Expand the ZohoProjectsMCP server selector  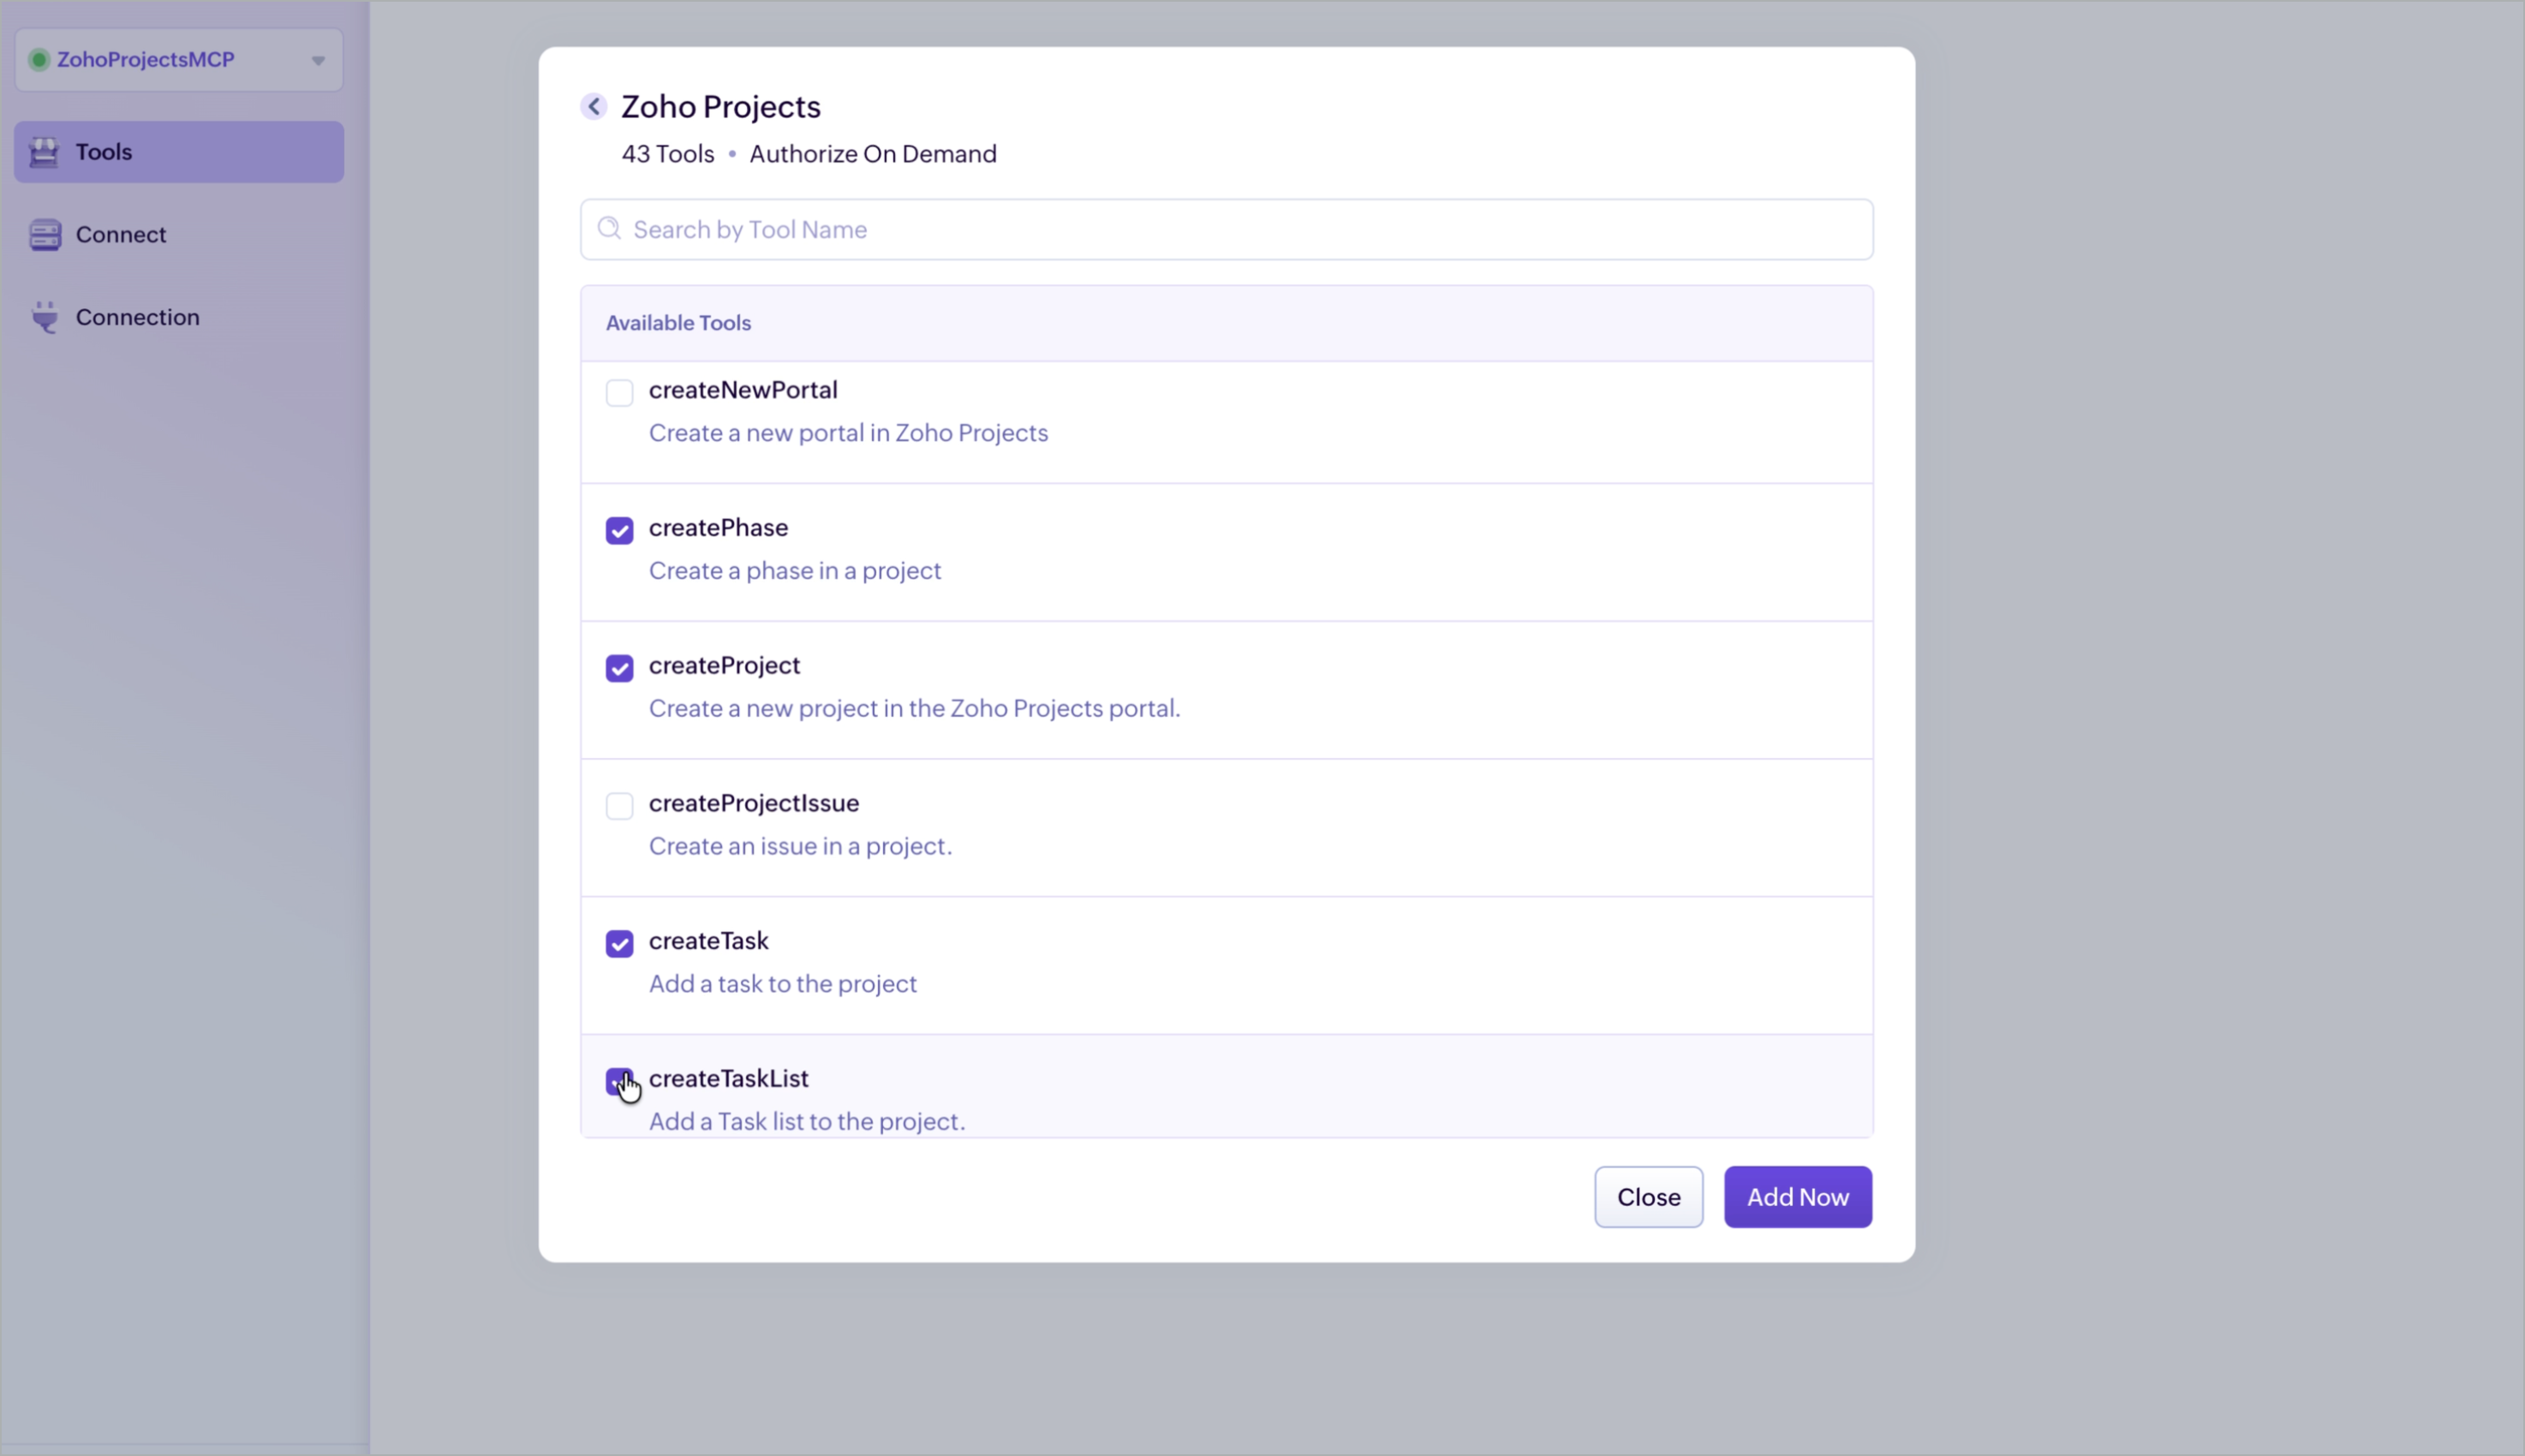coord(178,60)
